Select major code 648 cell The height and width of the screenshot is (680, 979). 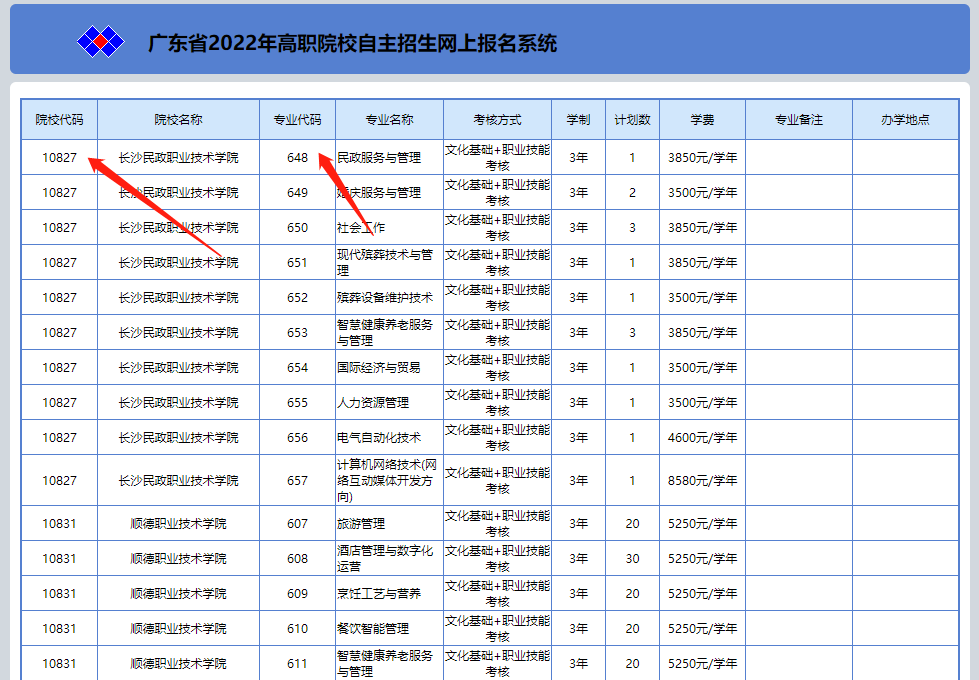tap(297, 157)
